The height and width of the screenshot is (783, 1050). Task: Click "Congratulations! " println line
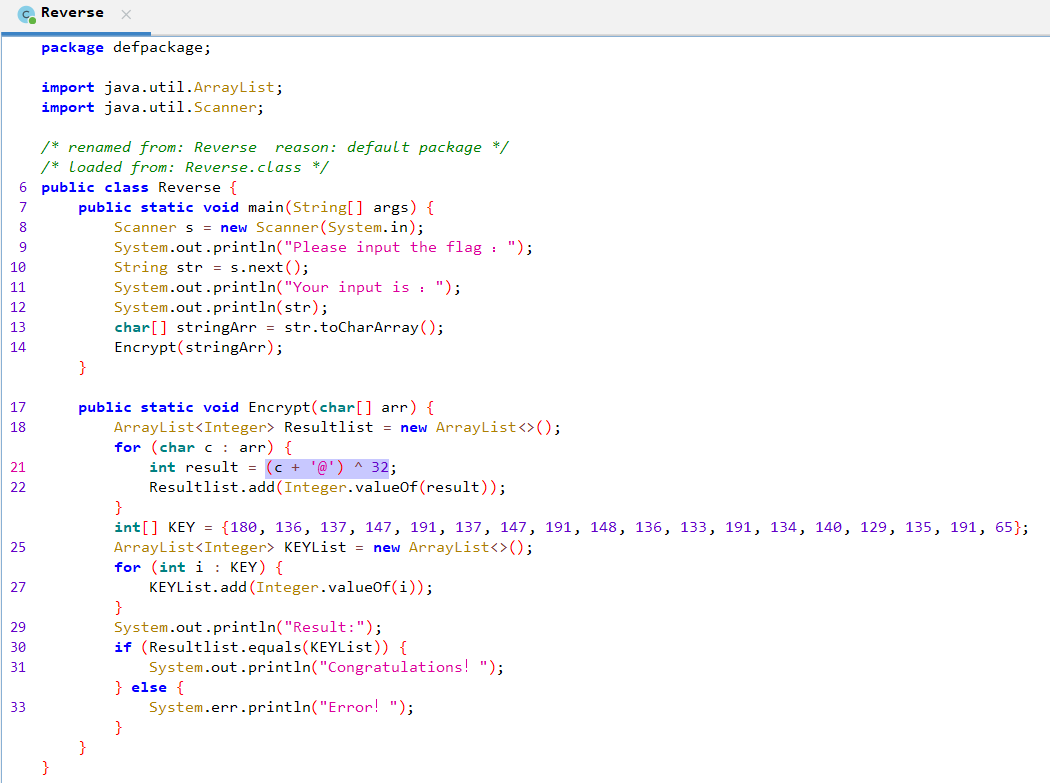[326, 667]
